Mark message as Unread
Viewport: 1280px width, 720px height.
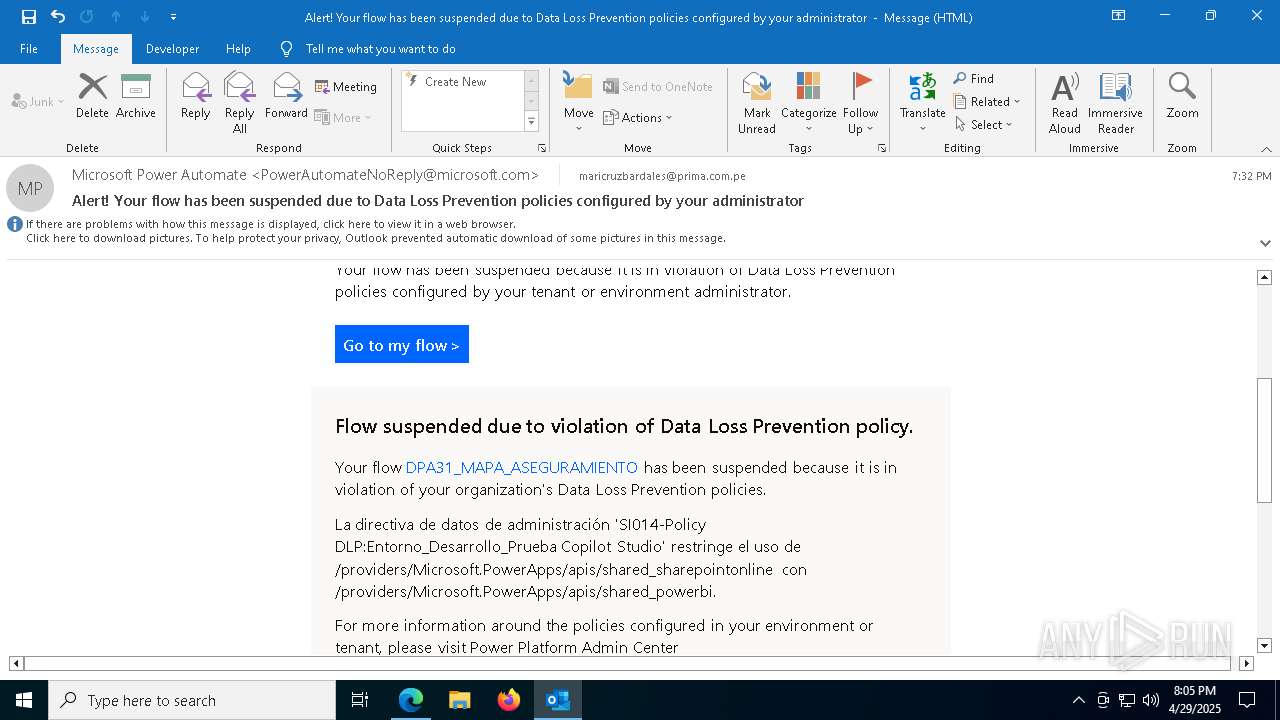(757, 102)
